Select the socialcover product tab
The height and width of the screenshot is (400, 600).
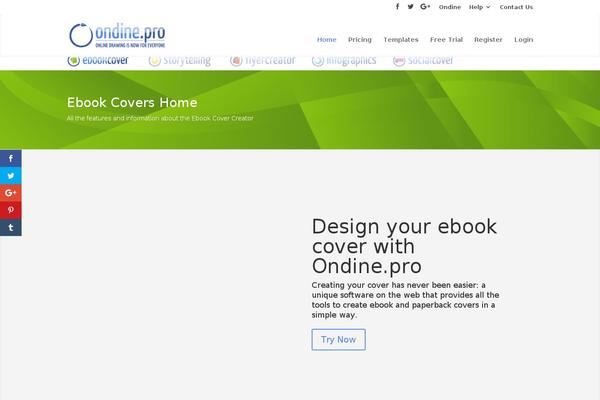tap(423, 60)
